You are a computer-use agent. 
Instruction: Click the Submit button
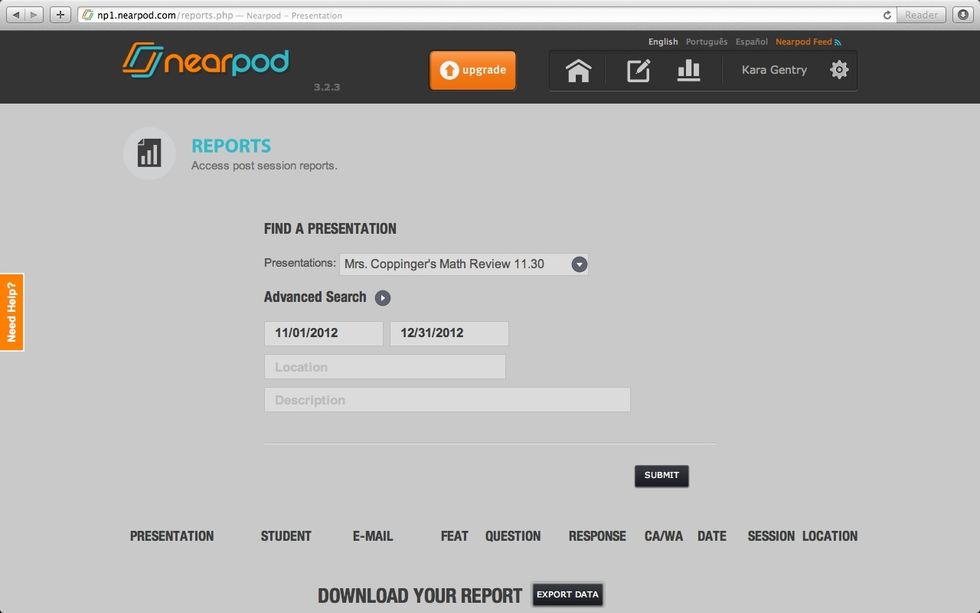(x=661, y=476)
